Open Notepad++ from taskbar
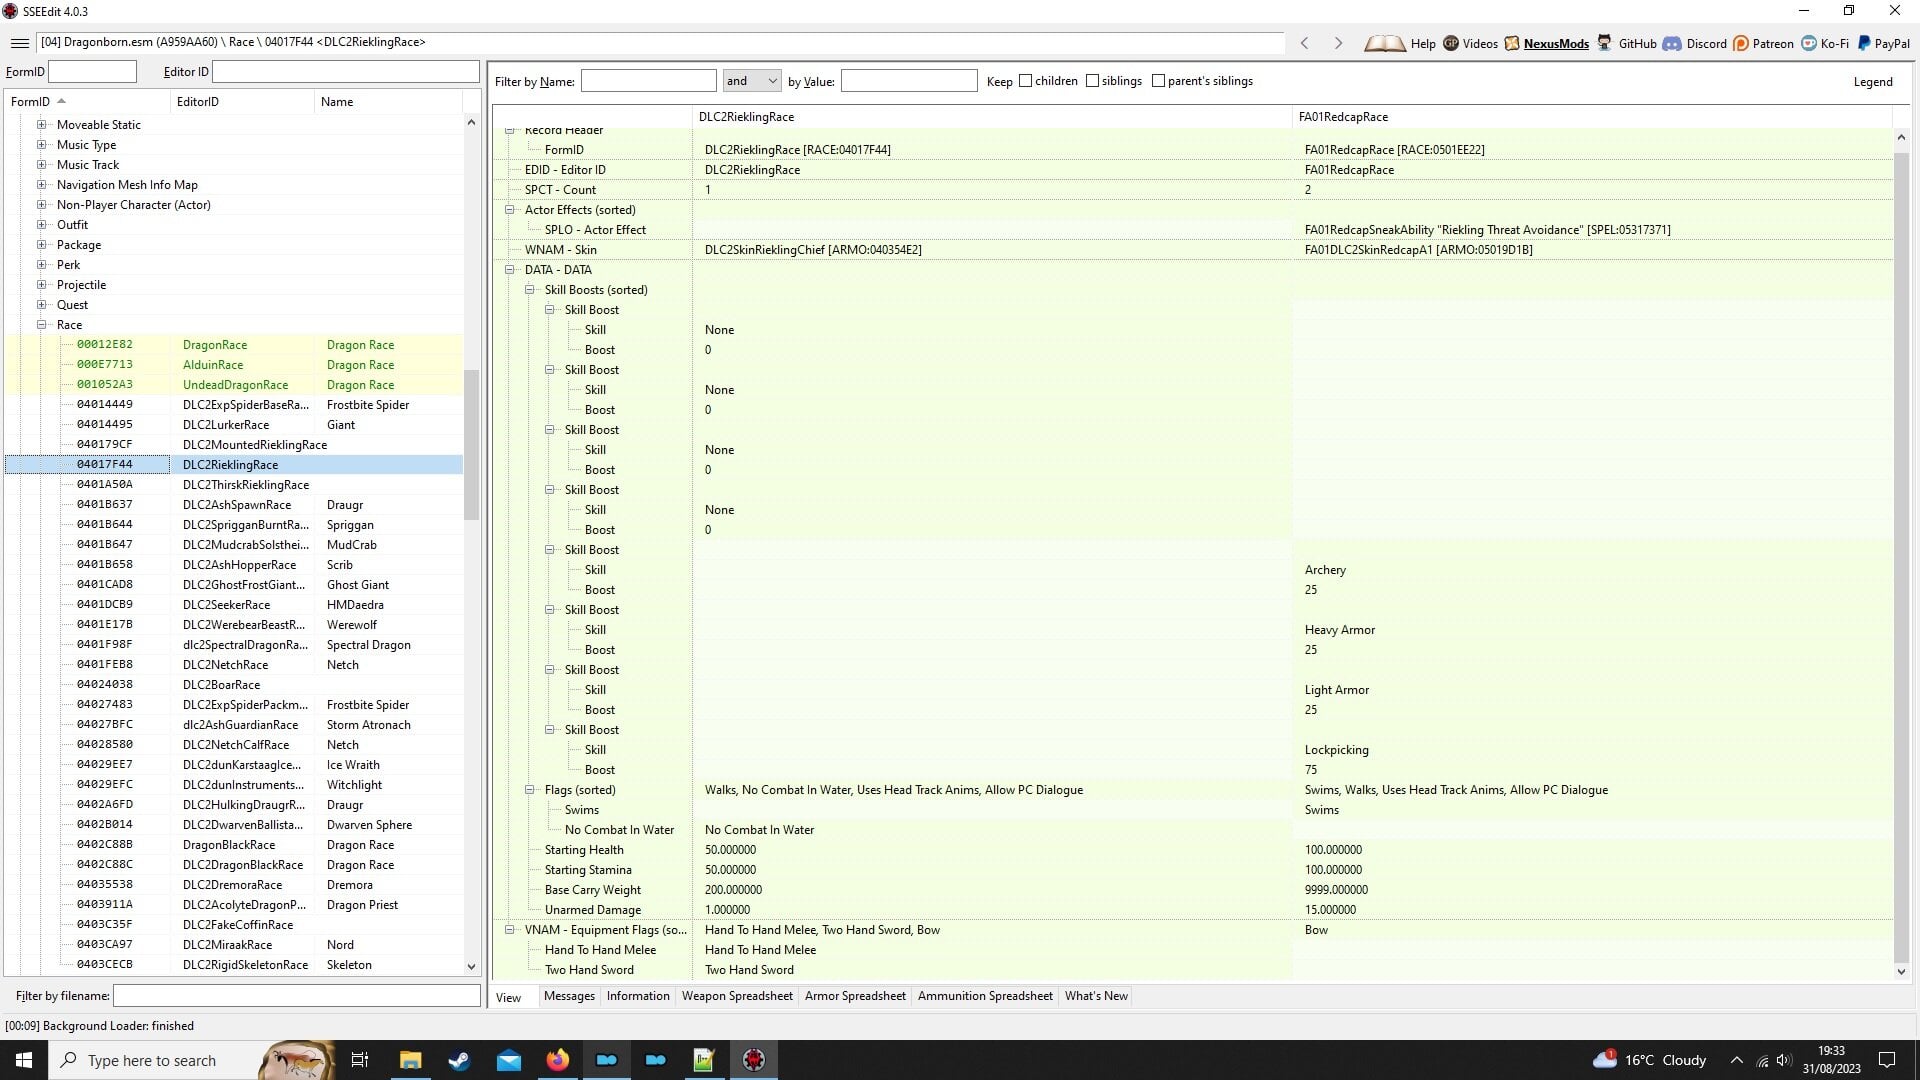 click(704, 1060)
